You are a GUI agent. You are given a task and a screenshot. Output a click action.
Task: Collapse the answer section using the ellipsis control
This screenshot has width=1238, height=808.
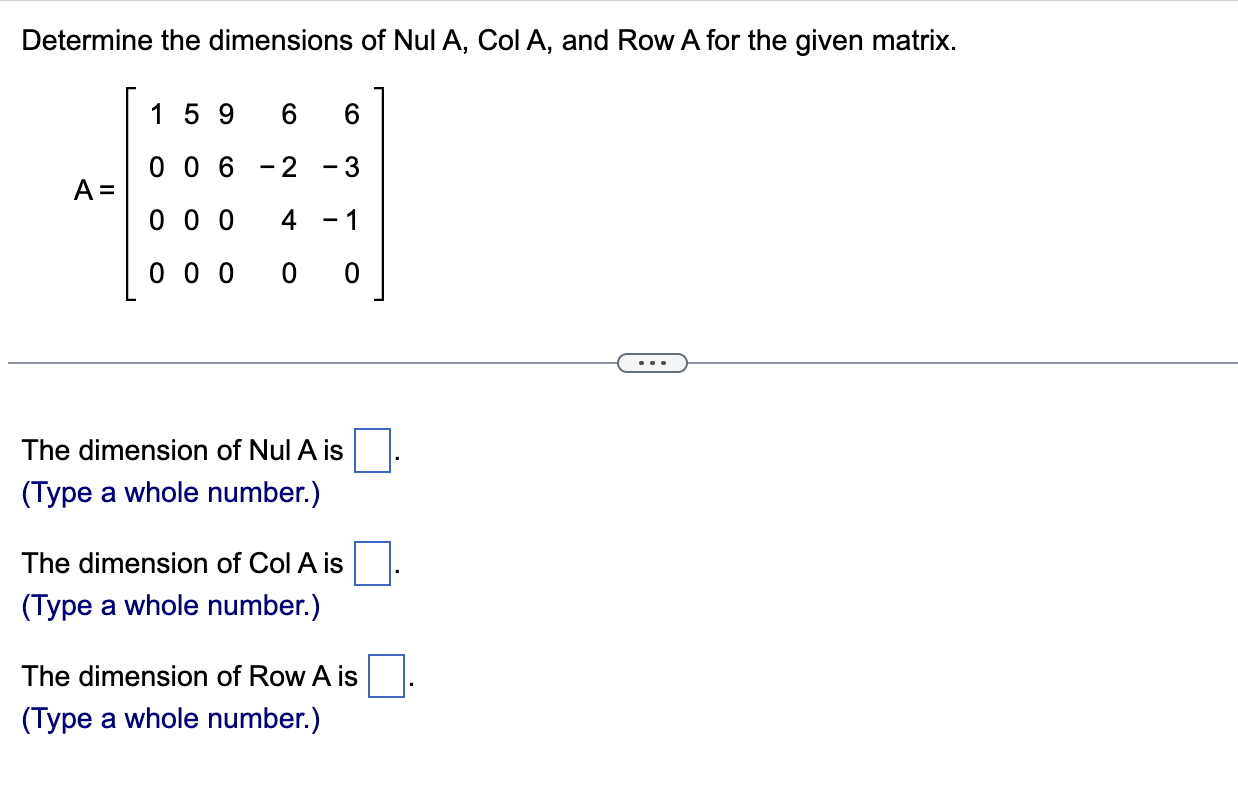[653, 363]
